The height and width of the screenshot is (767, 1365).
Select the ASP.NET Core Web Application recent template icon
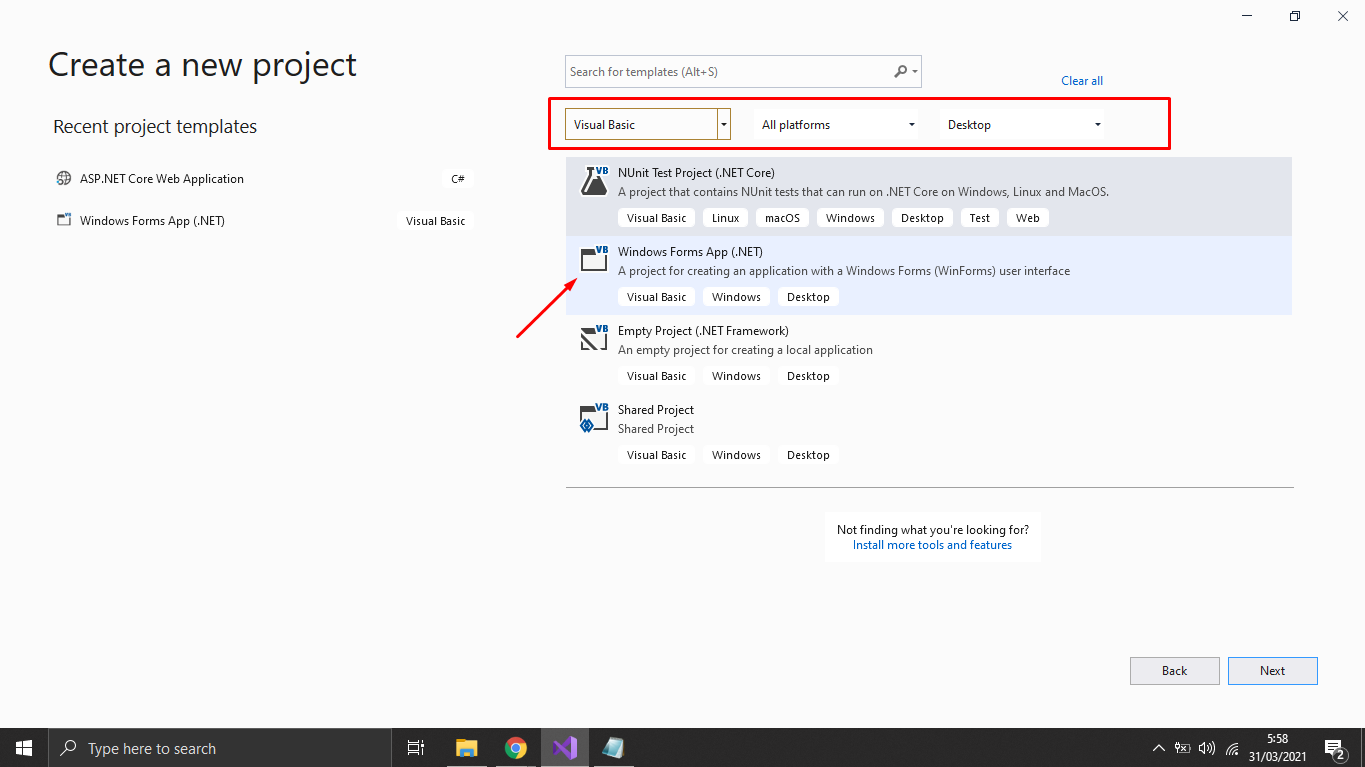[64, 178]
